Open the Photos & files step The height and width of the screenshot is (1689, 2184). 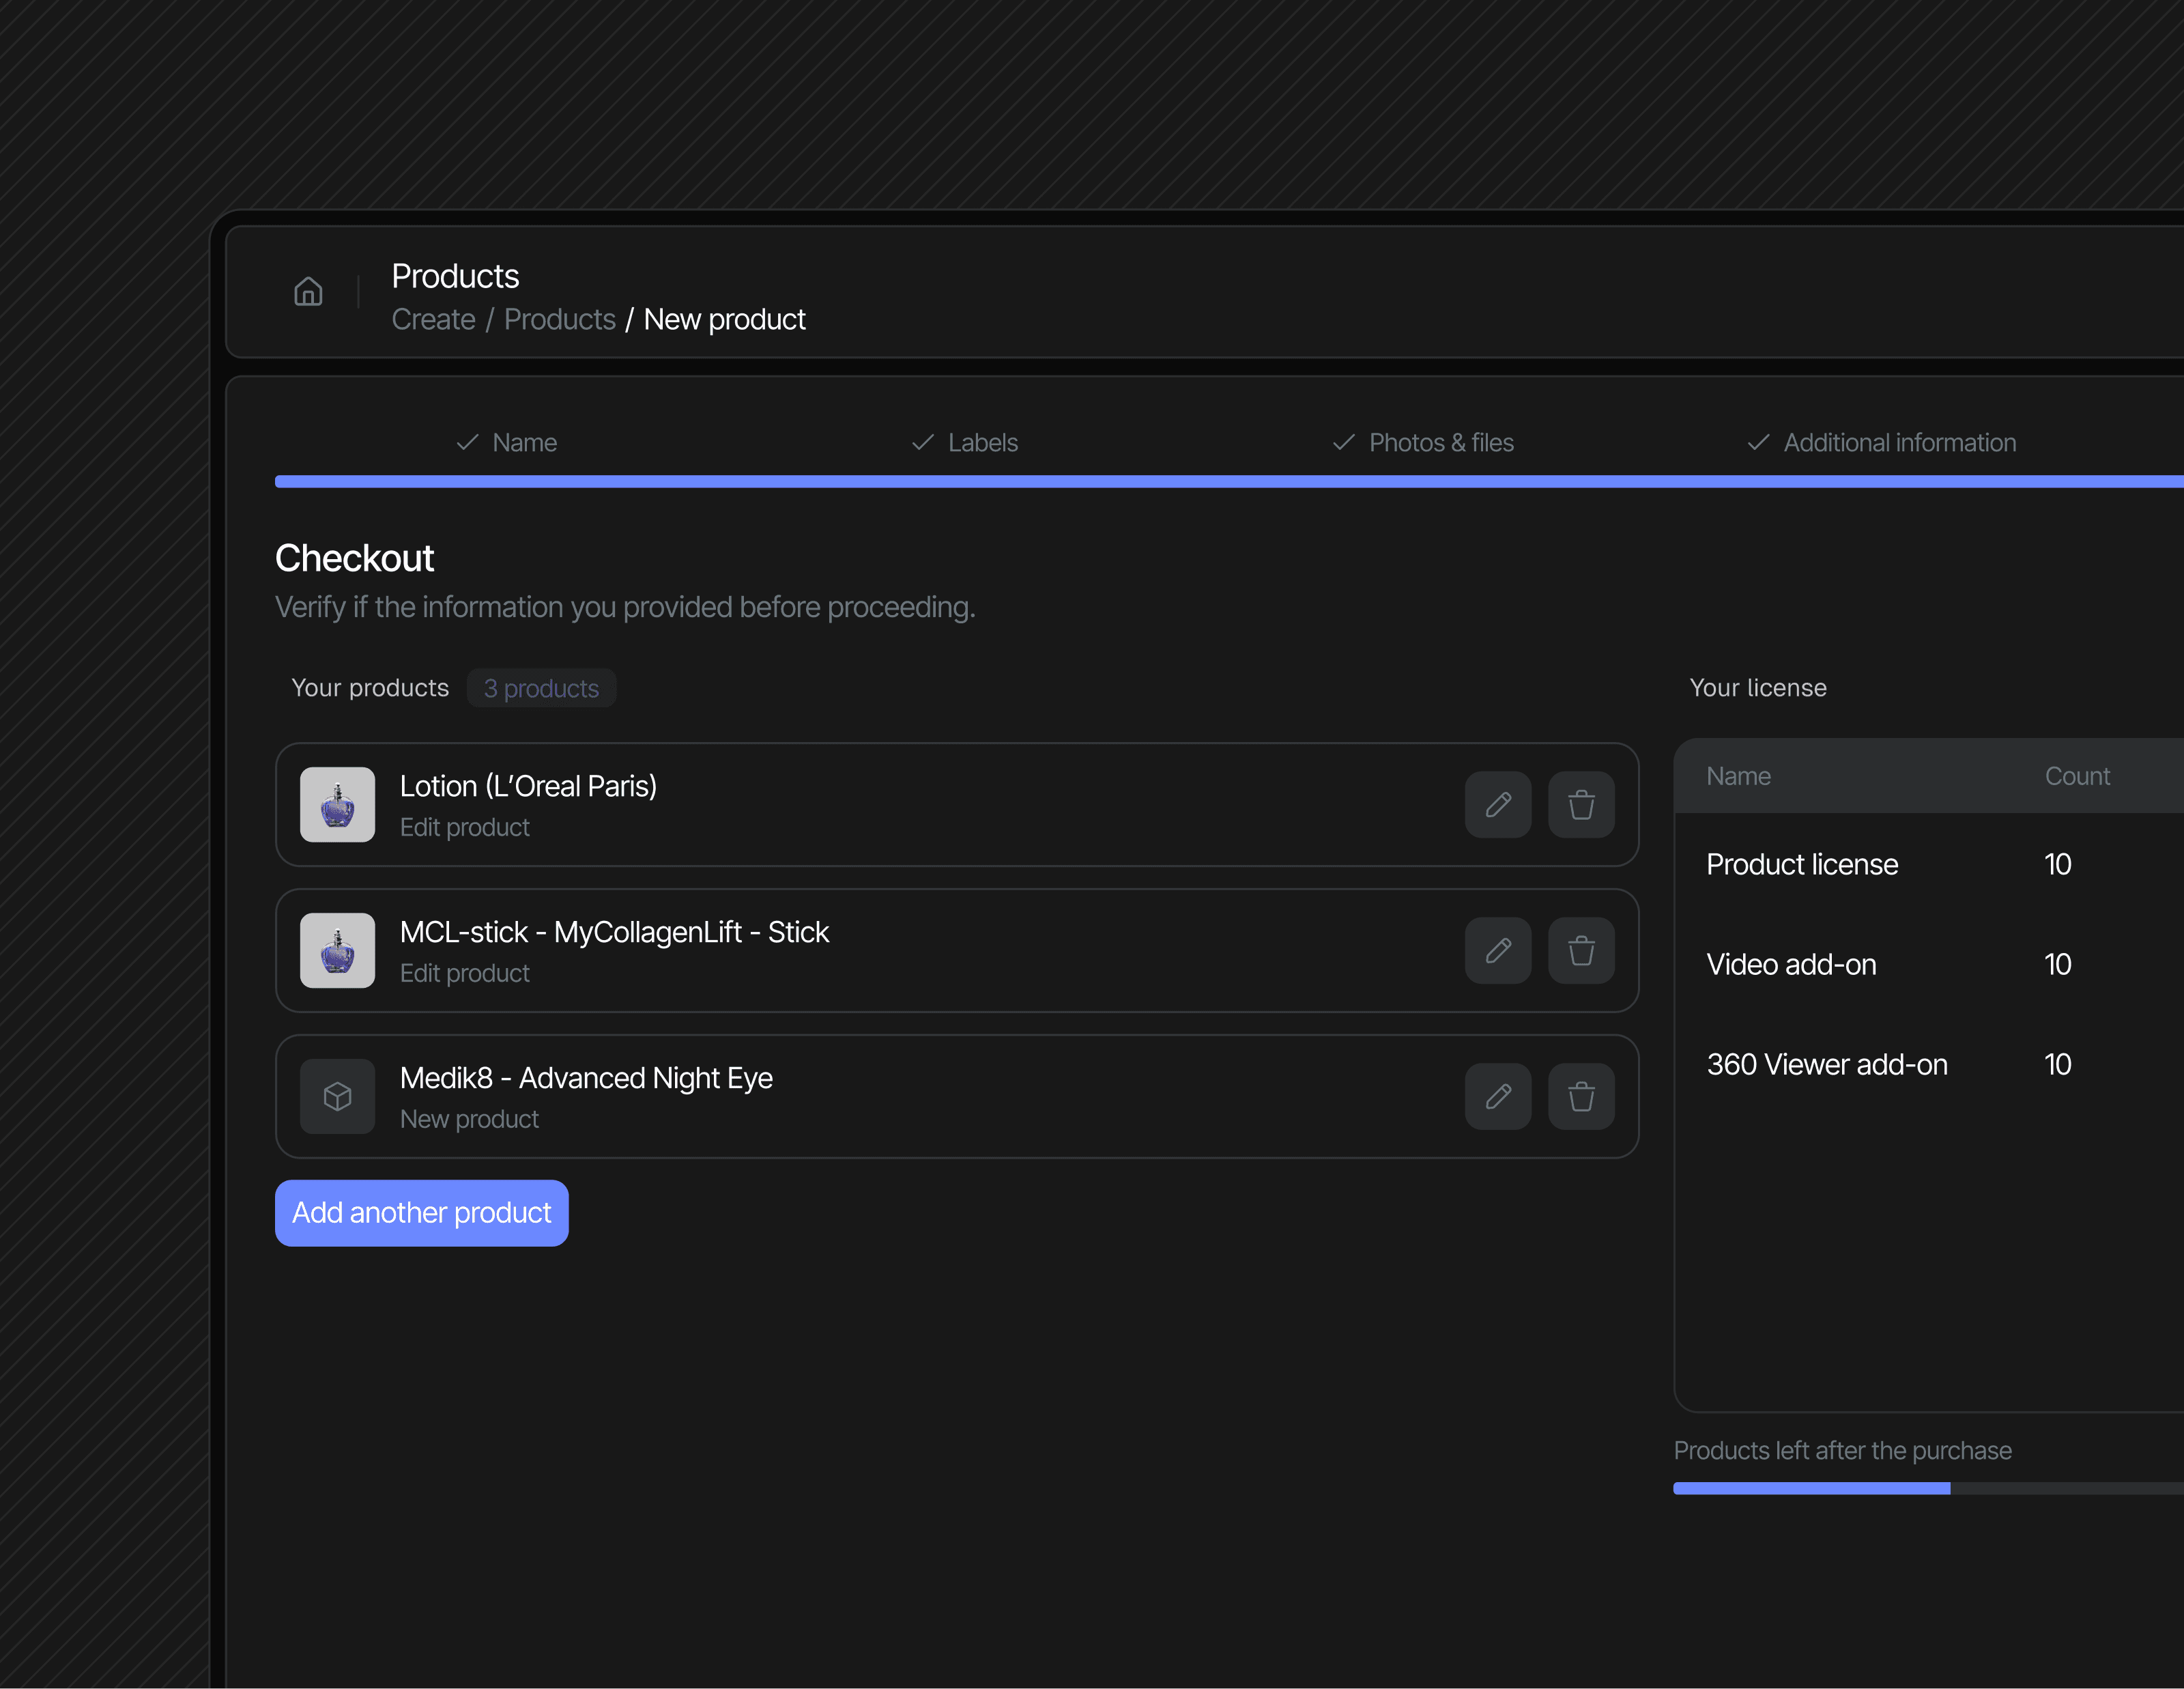(1423, 443)
